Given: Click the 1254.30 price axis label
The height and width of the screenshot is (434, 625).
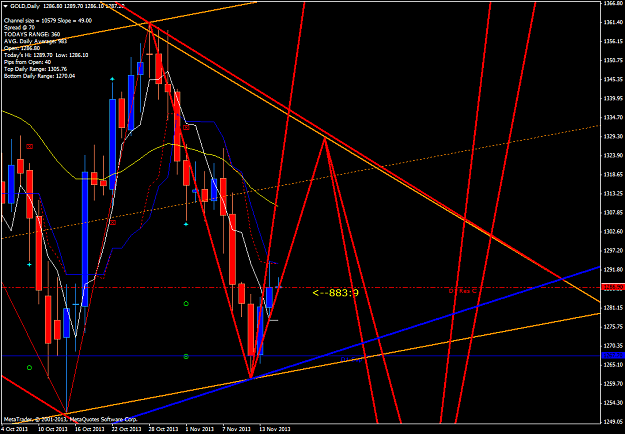Looking at the screenshot, I should tap(613, 403).
